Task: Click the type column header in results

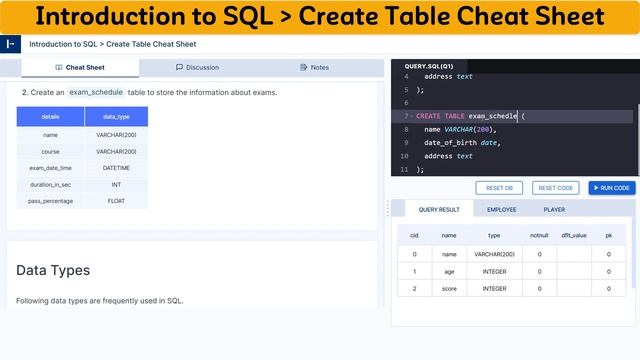Action: pyautogui.click(x=494, y=236)
